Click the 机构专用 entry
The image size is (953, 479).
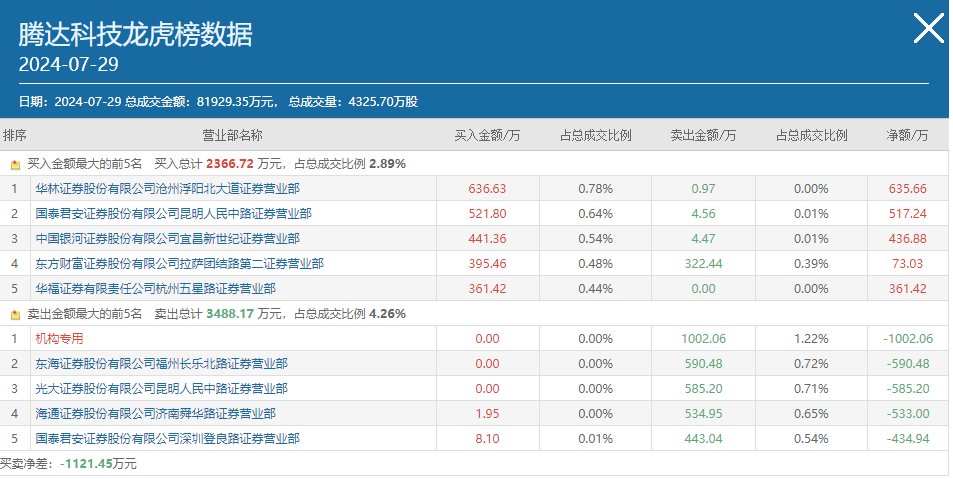[59, 339]
